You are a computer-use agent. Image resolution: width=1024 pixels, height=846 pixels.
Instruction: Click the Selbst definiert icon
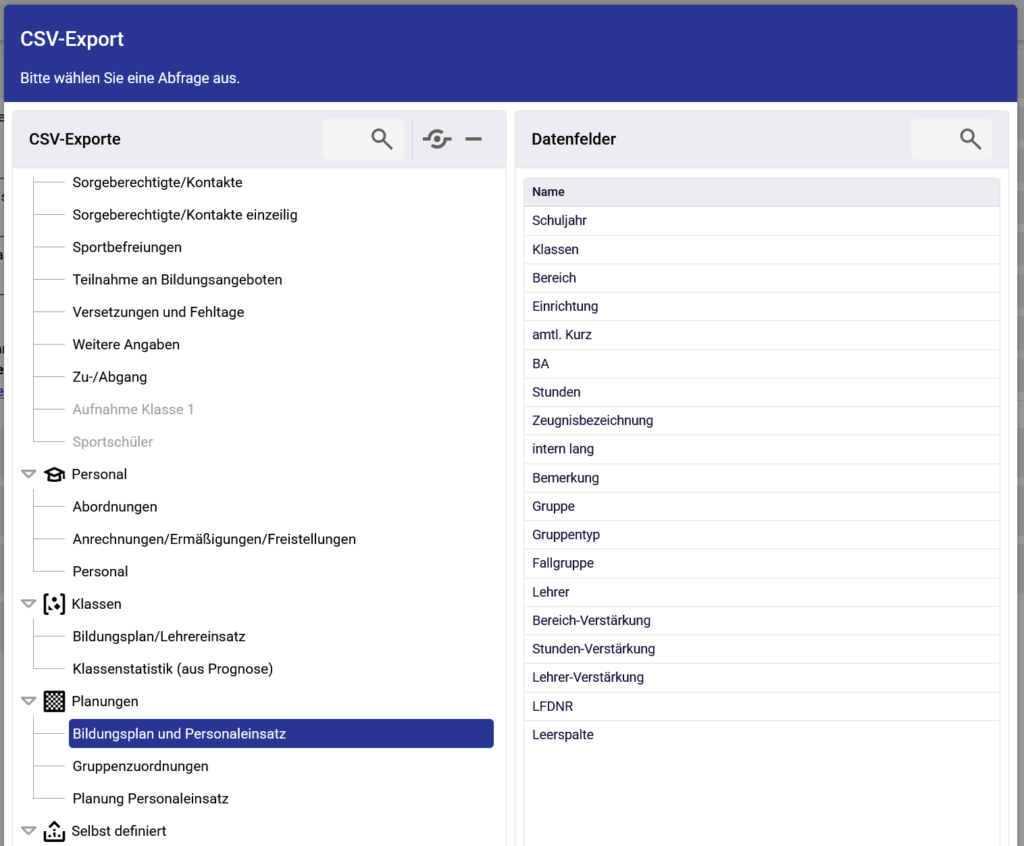[54, 831]
